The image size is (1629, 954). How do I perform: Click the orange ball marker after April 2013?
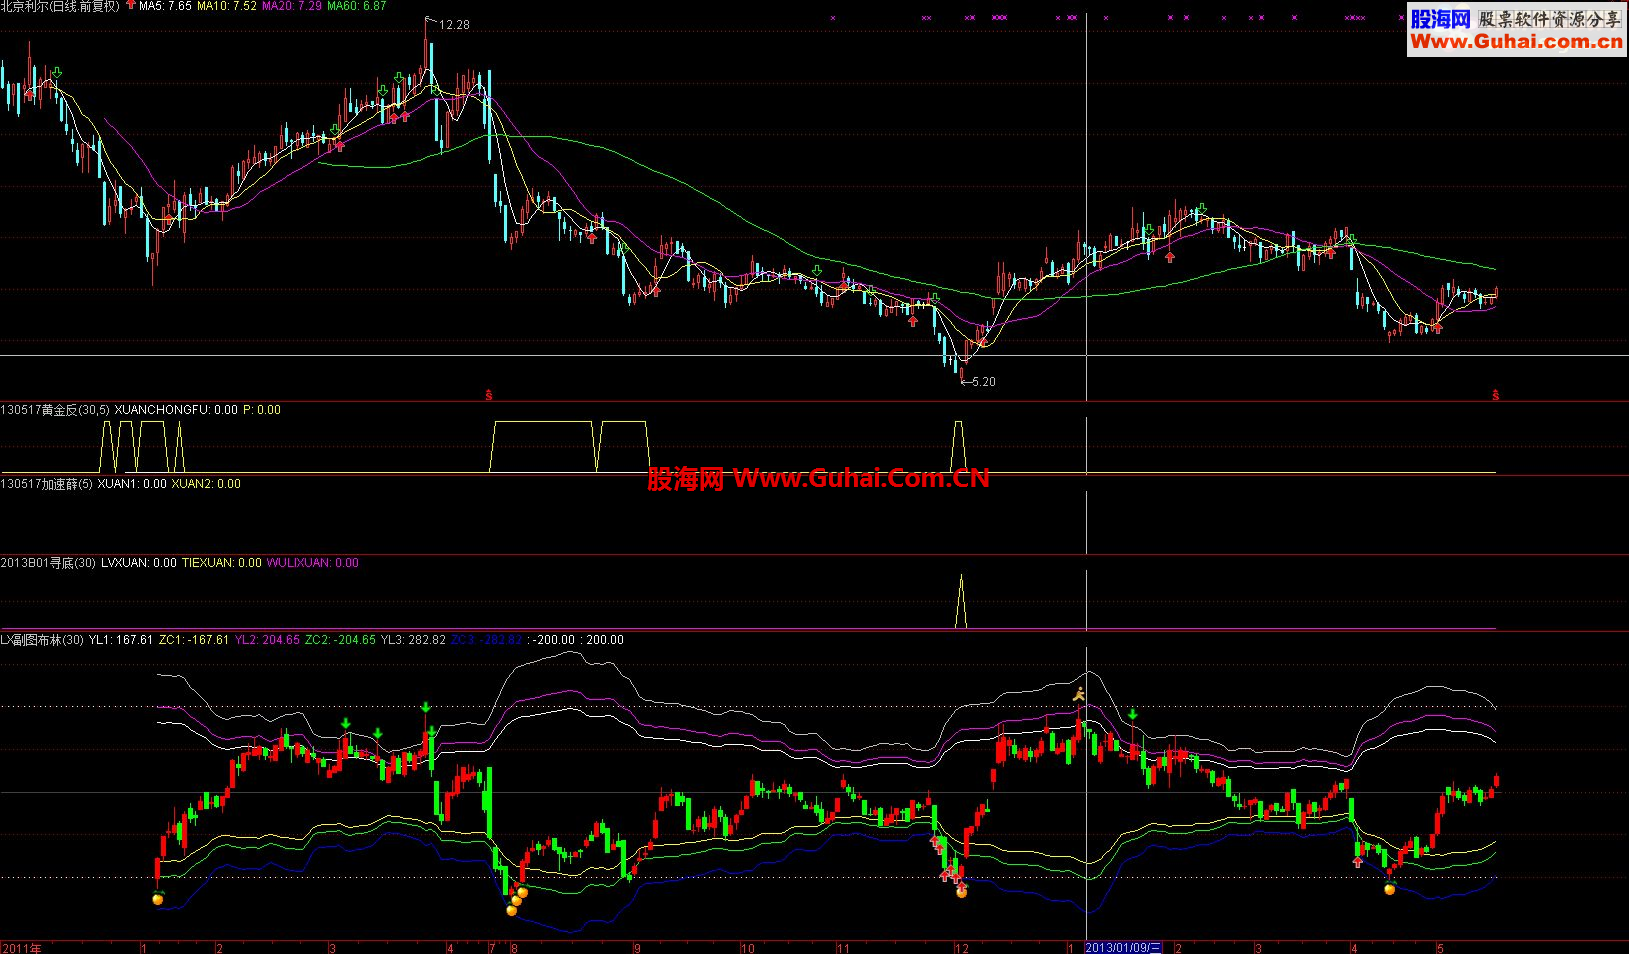(x=1389, y=889)
